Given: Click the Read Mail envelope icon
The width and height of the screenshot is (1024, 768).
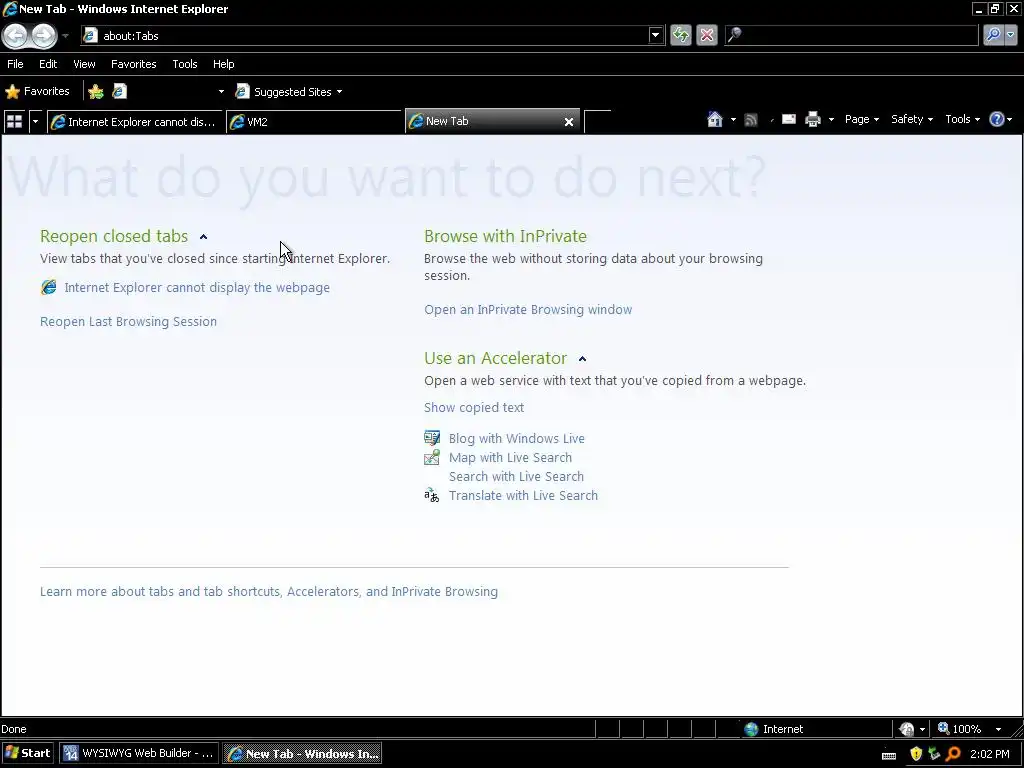Looking at the screenshot, I should pos(788,119).
